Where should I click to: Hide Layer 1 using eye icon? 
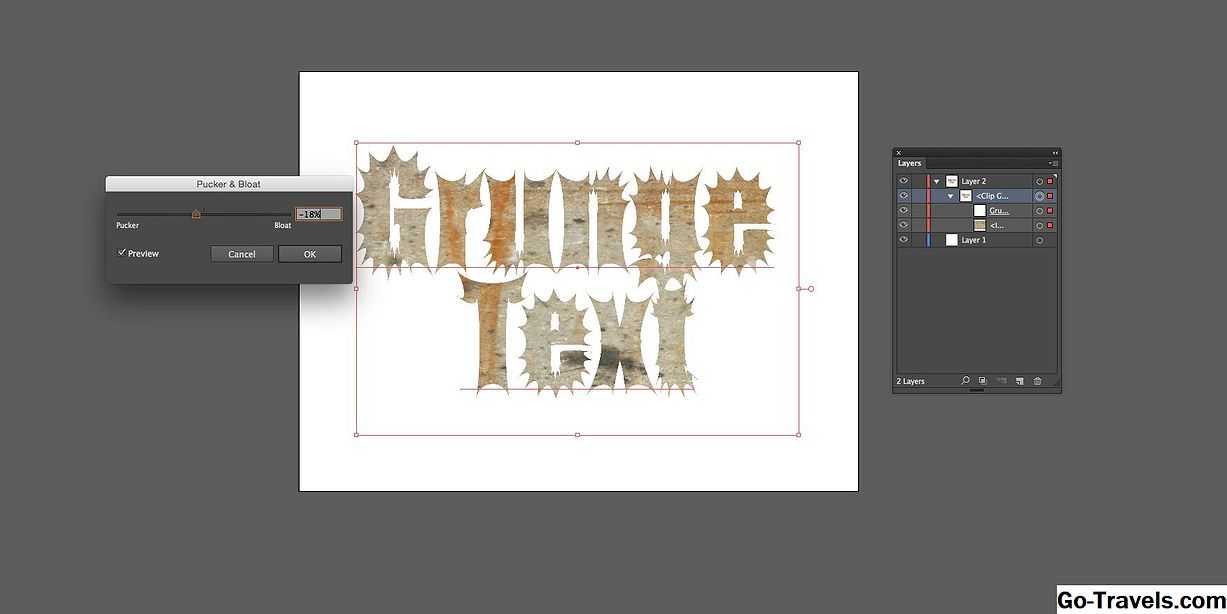[x=903, y=241]
